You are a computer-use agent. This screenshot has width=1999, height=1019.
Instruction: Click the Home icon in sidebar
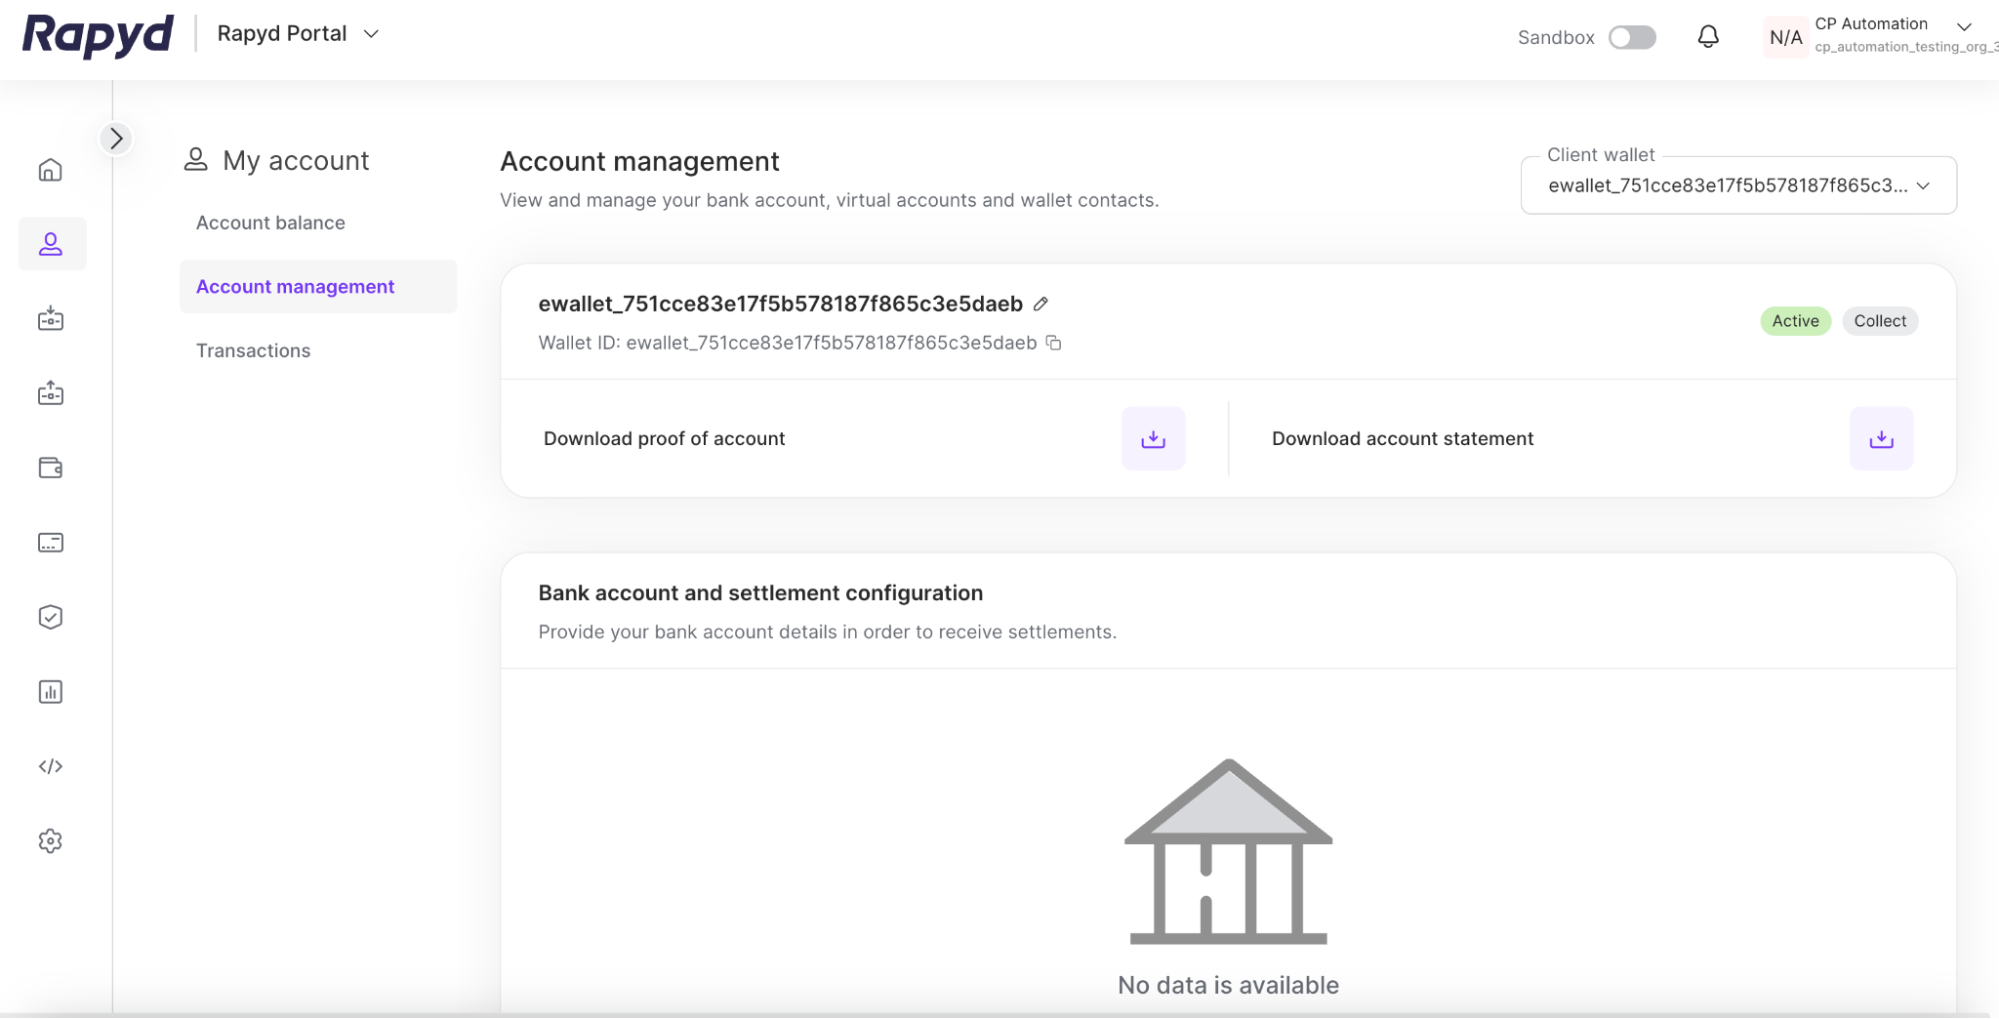coord(50,170)
